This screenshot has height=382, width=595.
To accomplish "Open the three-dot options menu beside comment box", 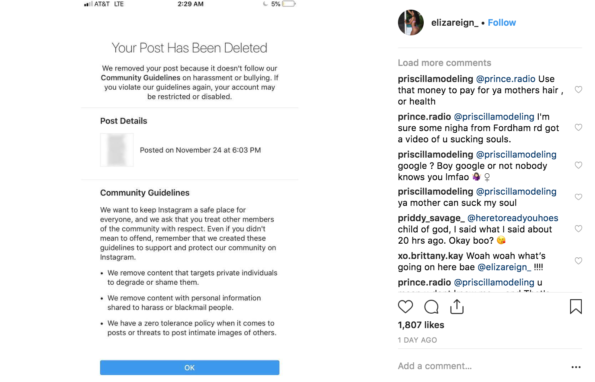I will pos(576,367).
